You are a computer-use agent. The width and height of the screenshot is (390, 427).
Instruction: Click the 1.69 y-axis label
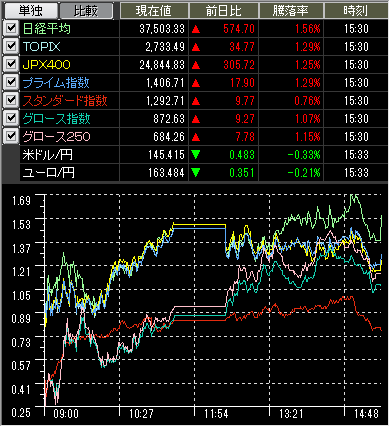(x=21, y=201)
